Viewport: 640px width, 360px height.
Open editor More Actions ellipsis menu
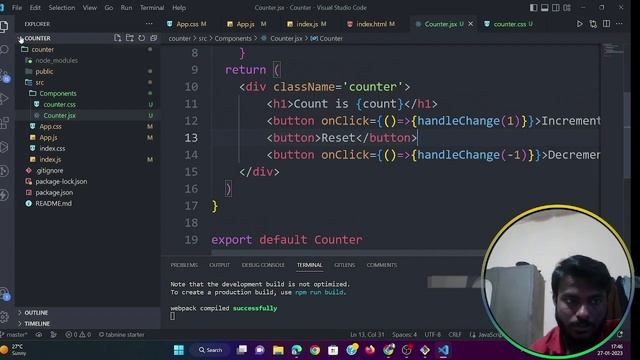(x=619, y=24)
